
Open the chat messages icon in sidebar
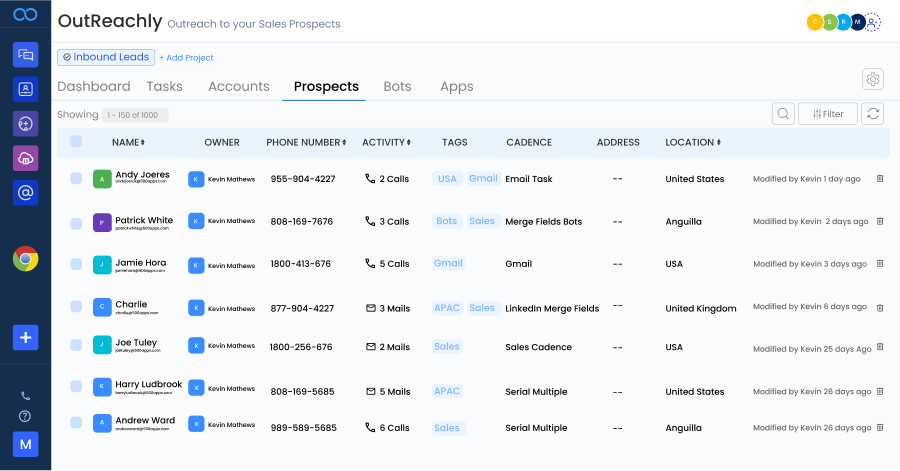[25, 55]
